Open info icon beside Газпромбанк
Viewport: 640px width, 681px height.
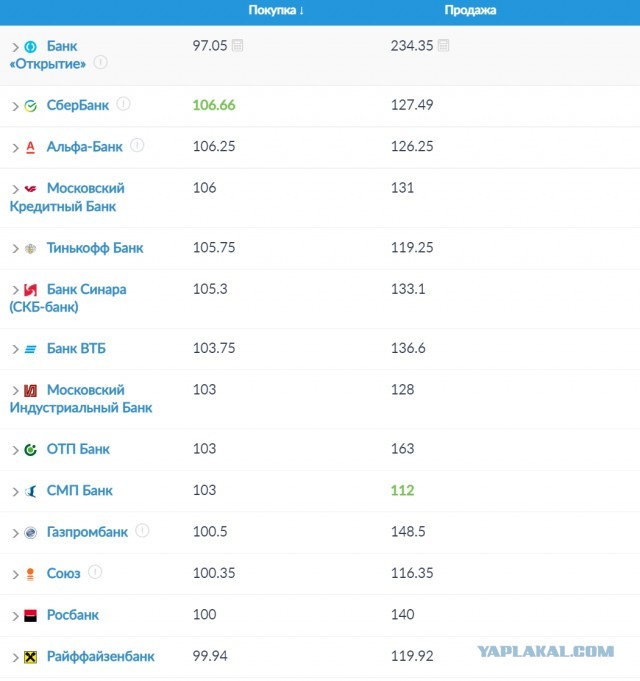pos(142,531)
